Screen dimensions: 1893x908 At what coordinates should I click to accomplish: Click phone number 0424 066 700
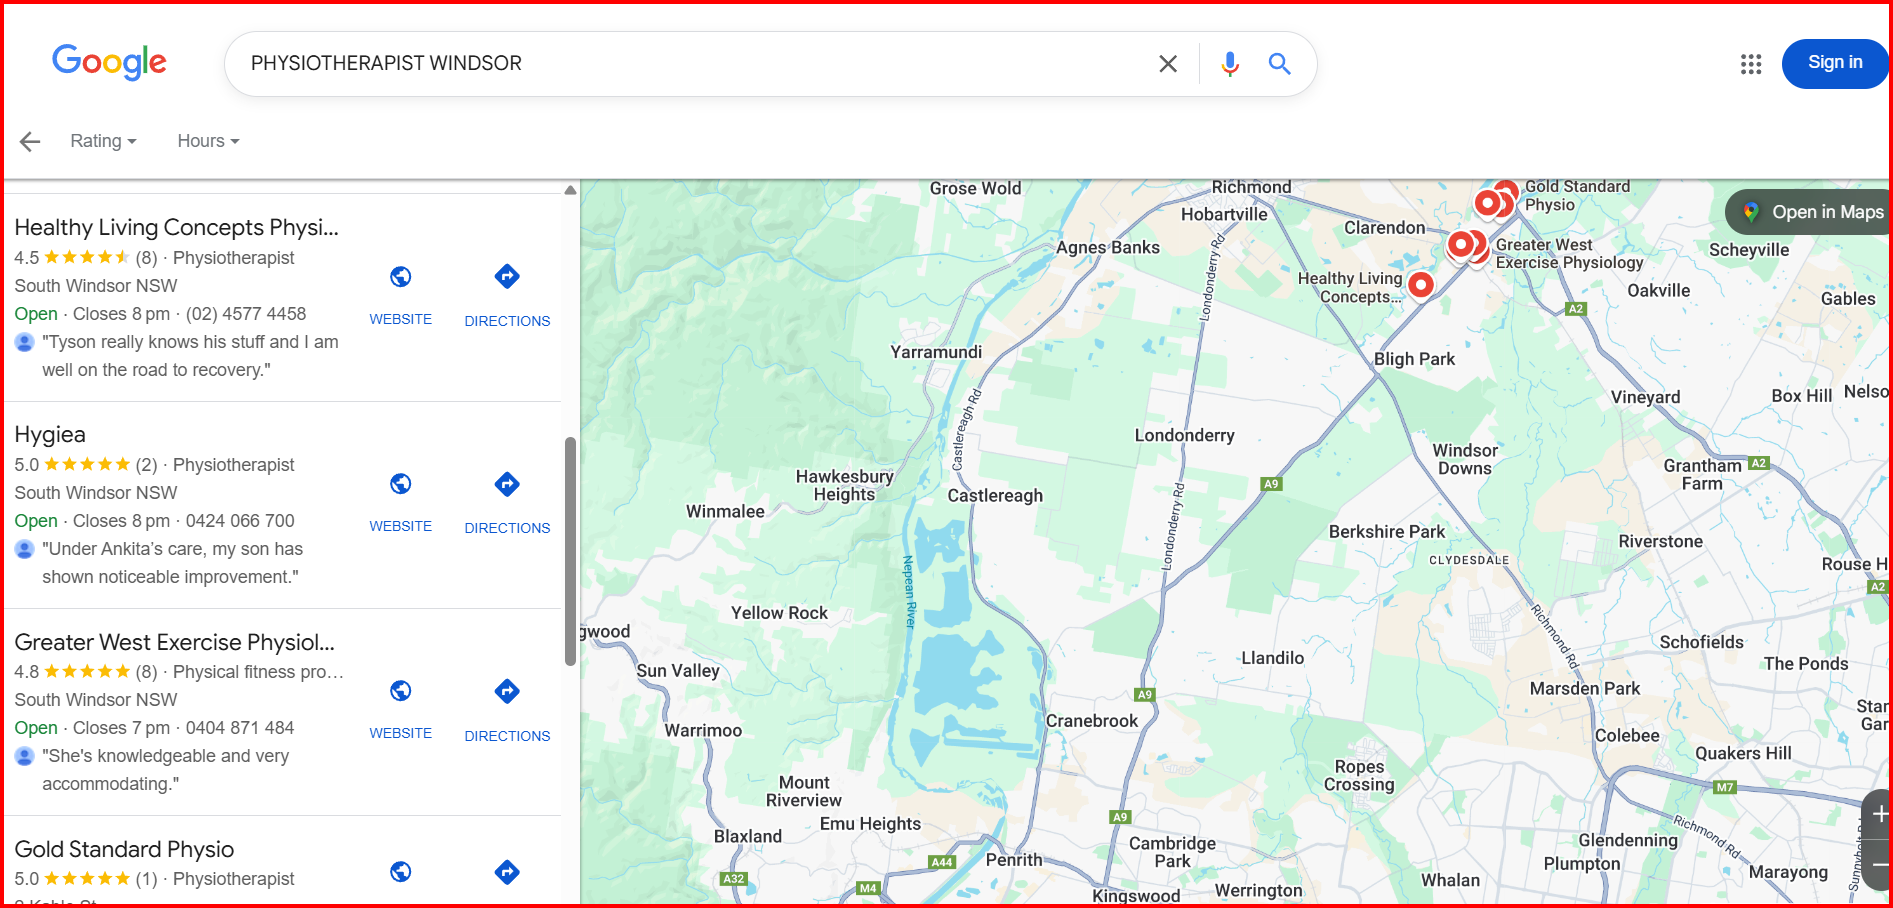click(240, 521)
